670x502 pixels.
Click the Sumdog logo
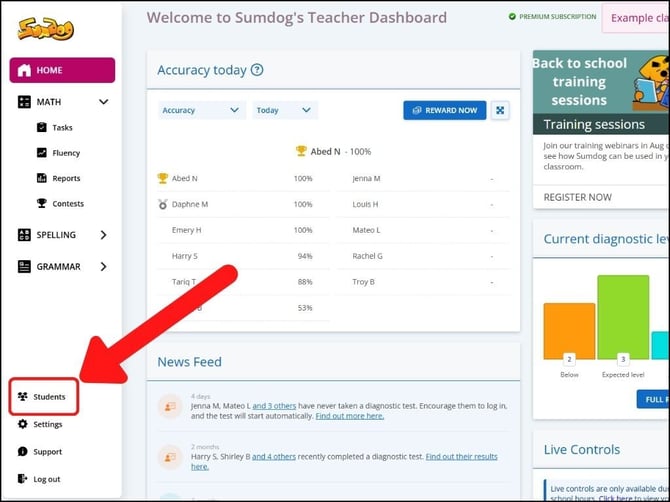point(46,29)
